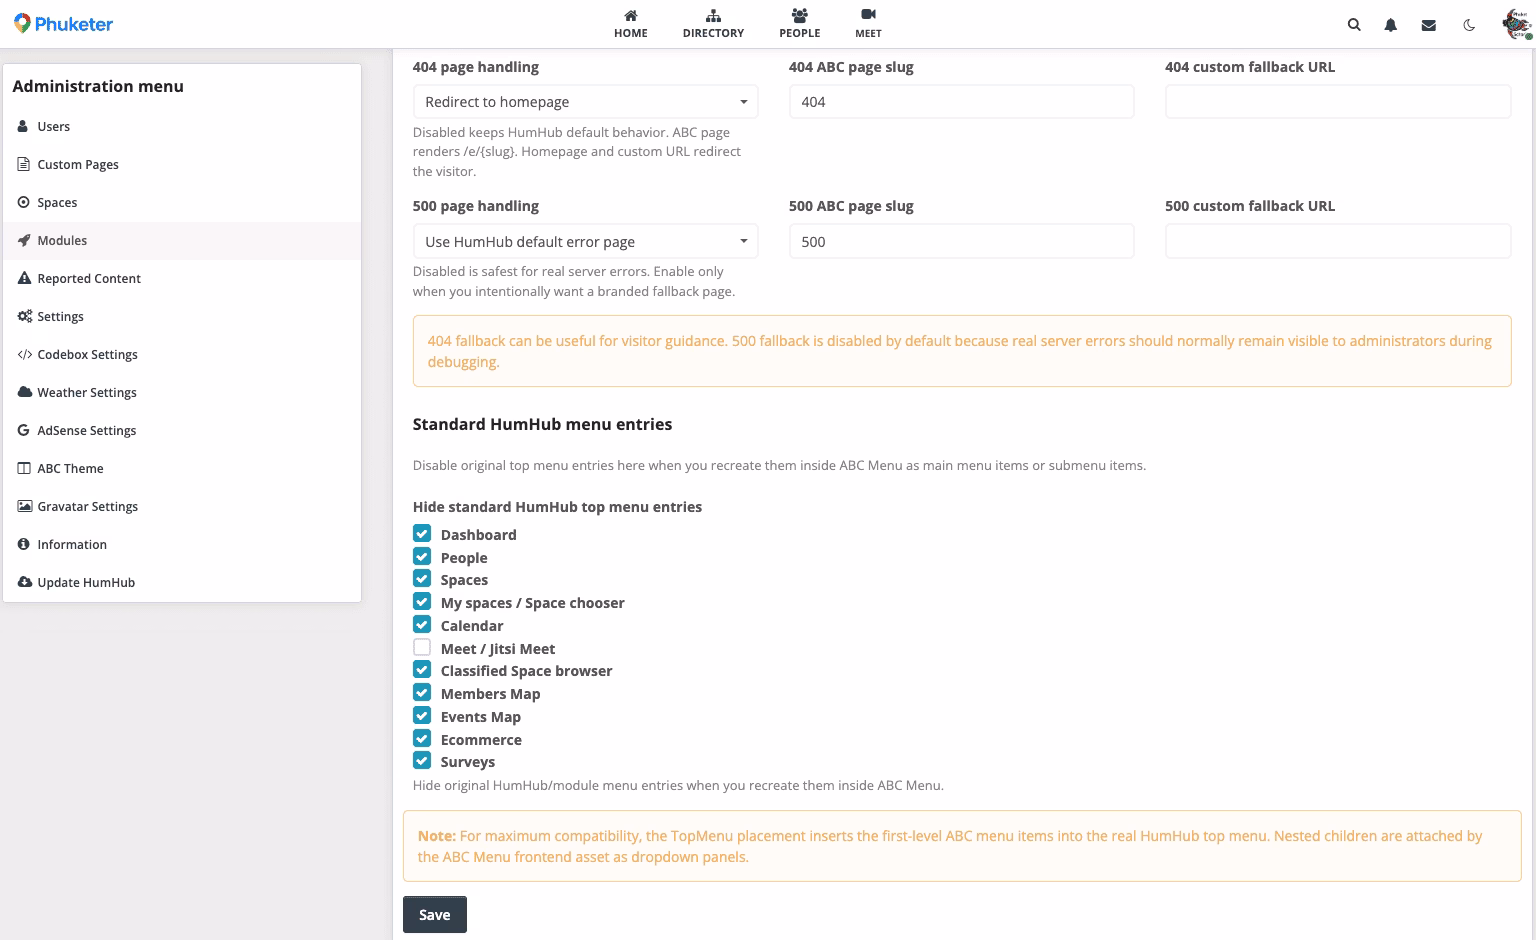Open ABC Theme in admin menu

coord(70,469)
